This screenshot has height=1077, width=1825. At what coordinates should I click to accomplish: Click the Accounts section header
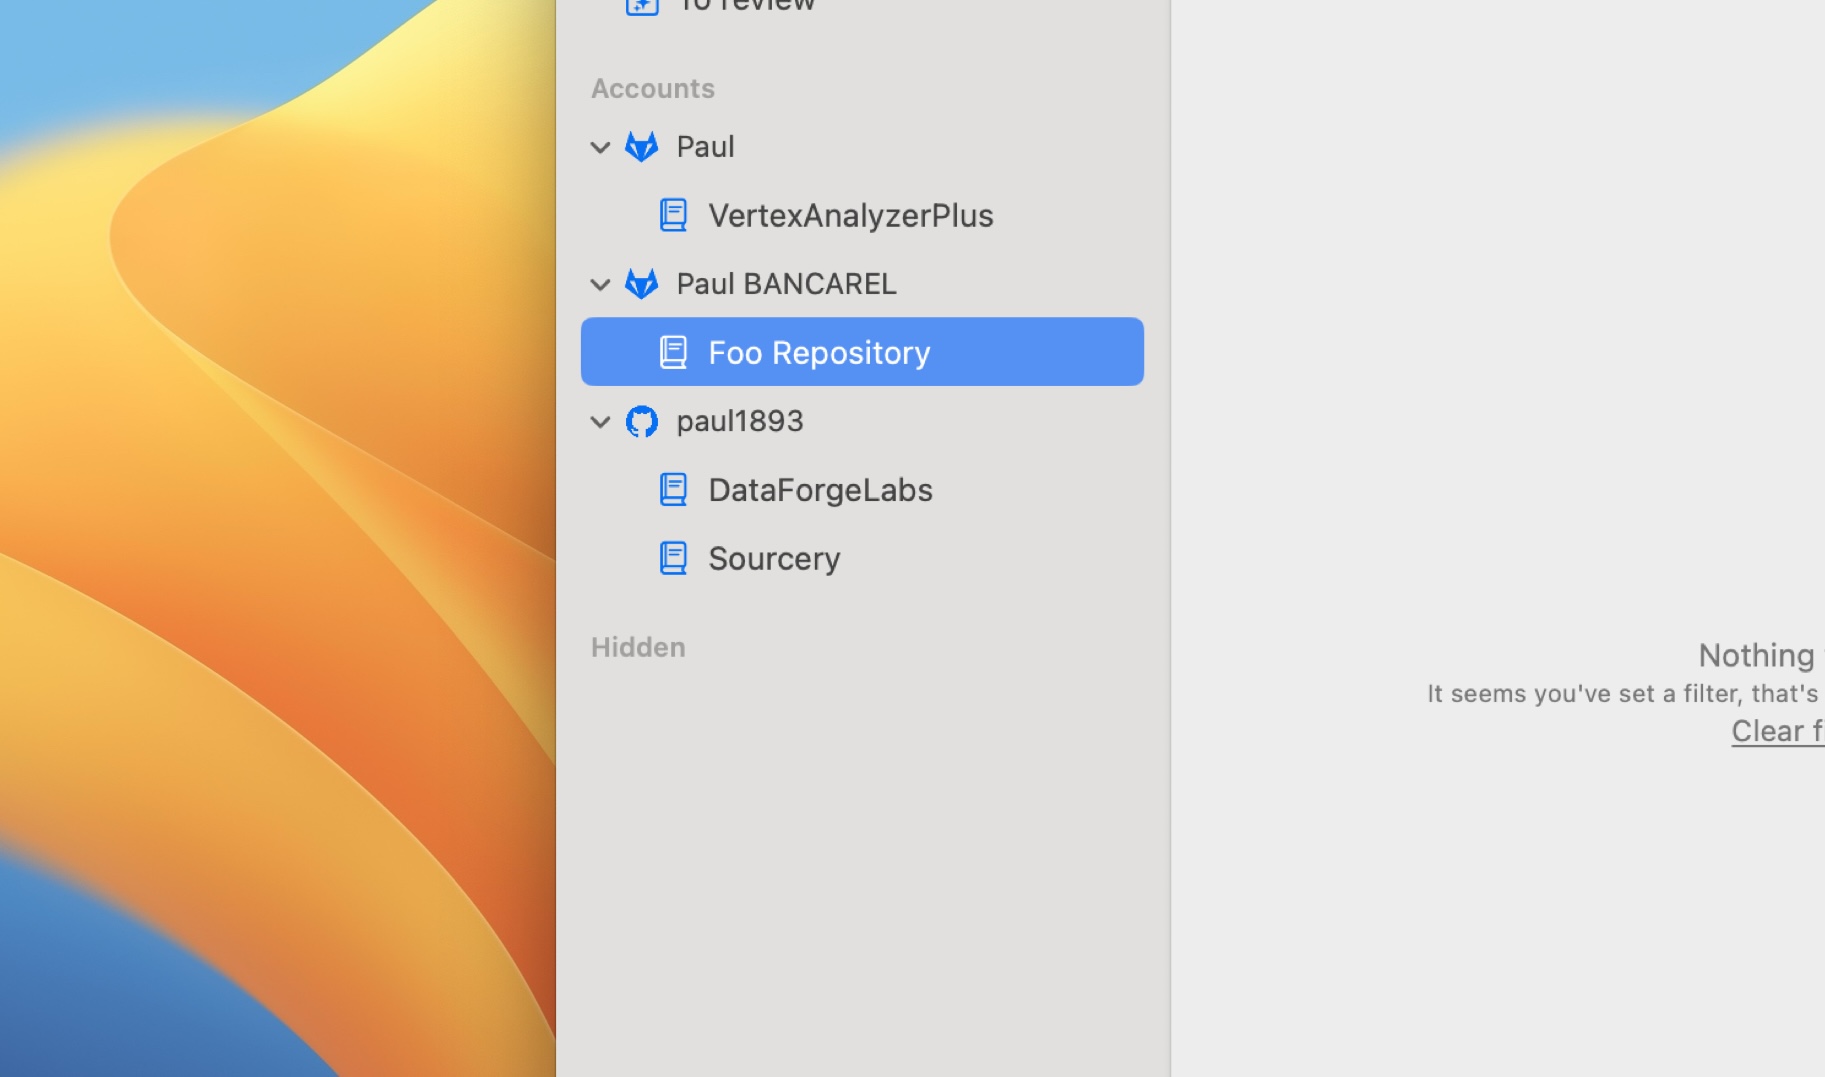click(653, 88)
